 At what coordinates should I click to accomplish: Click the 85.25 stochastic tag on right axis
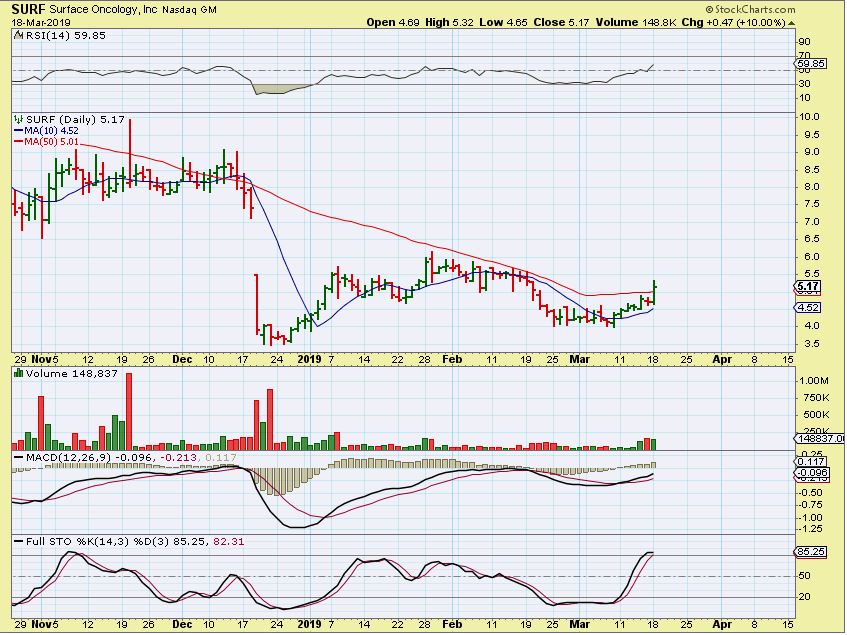coord(811,552)
